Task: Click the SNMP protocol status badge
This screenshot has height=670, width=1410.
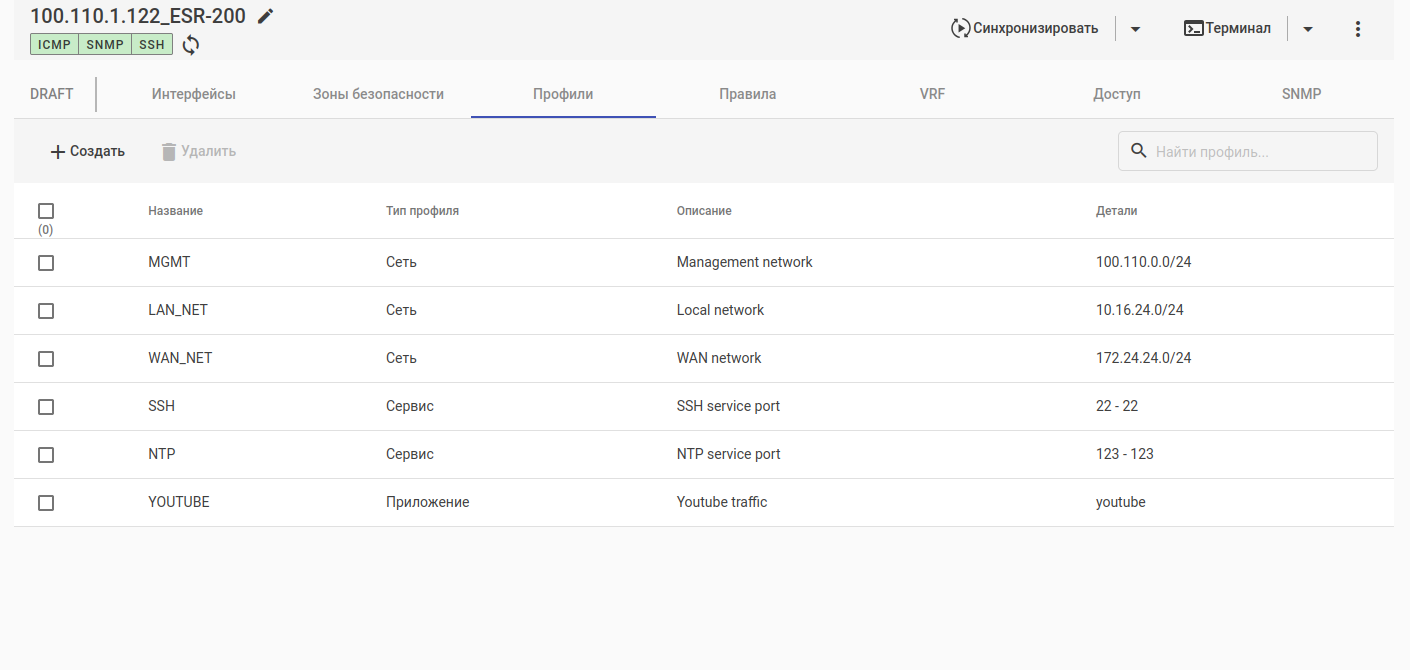Action: (x=104, y=45)
